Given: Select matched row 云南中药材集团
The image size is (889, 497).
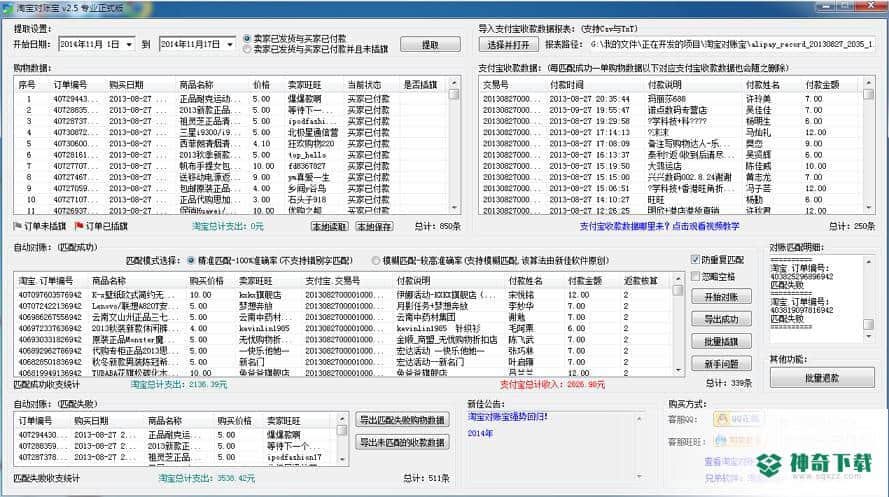Looking at the screenshot, I should [x=344, y=317].
